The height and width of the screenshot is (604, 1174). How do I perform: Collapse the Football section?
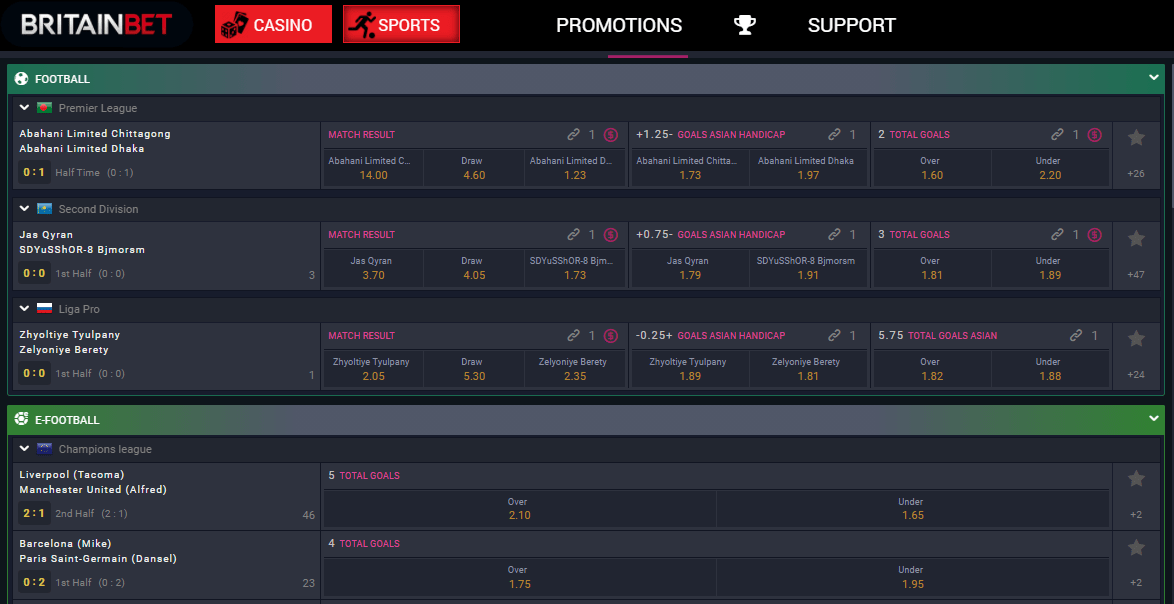(x=1153, y=78)
